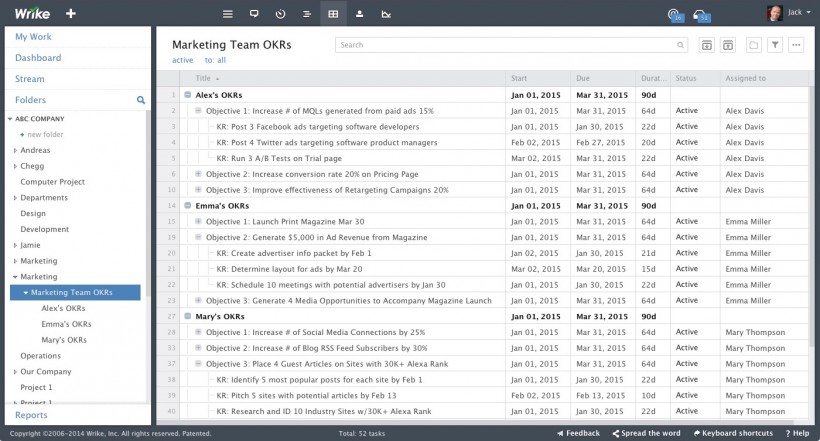Expand Objective 2: Increase conversion rate row

coord(198,174)
